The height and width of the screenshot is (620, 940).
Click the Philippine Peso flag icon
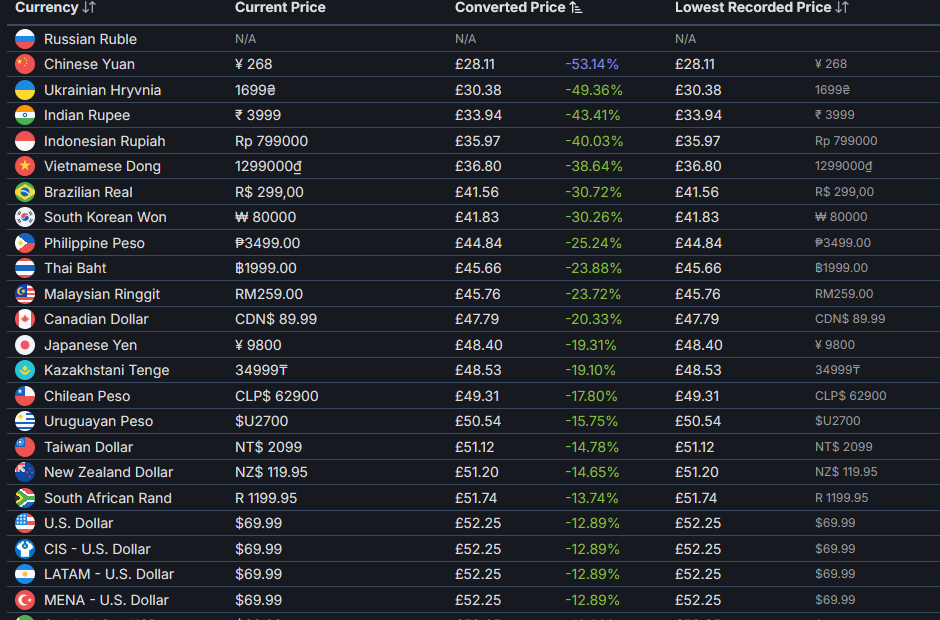tap(25, 243)
